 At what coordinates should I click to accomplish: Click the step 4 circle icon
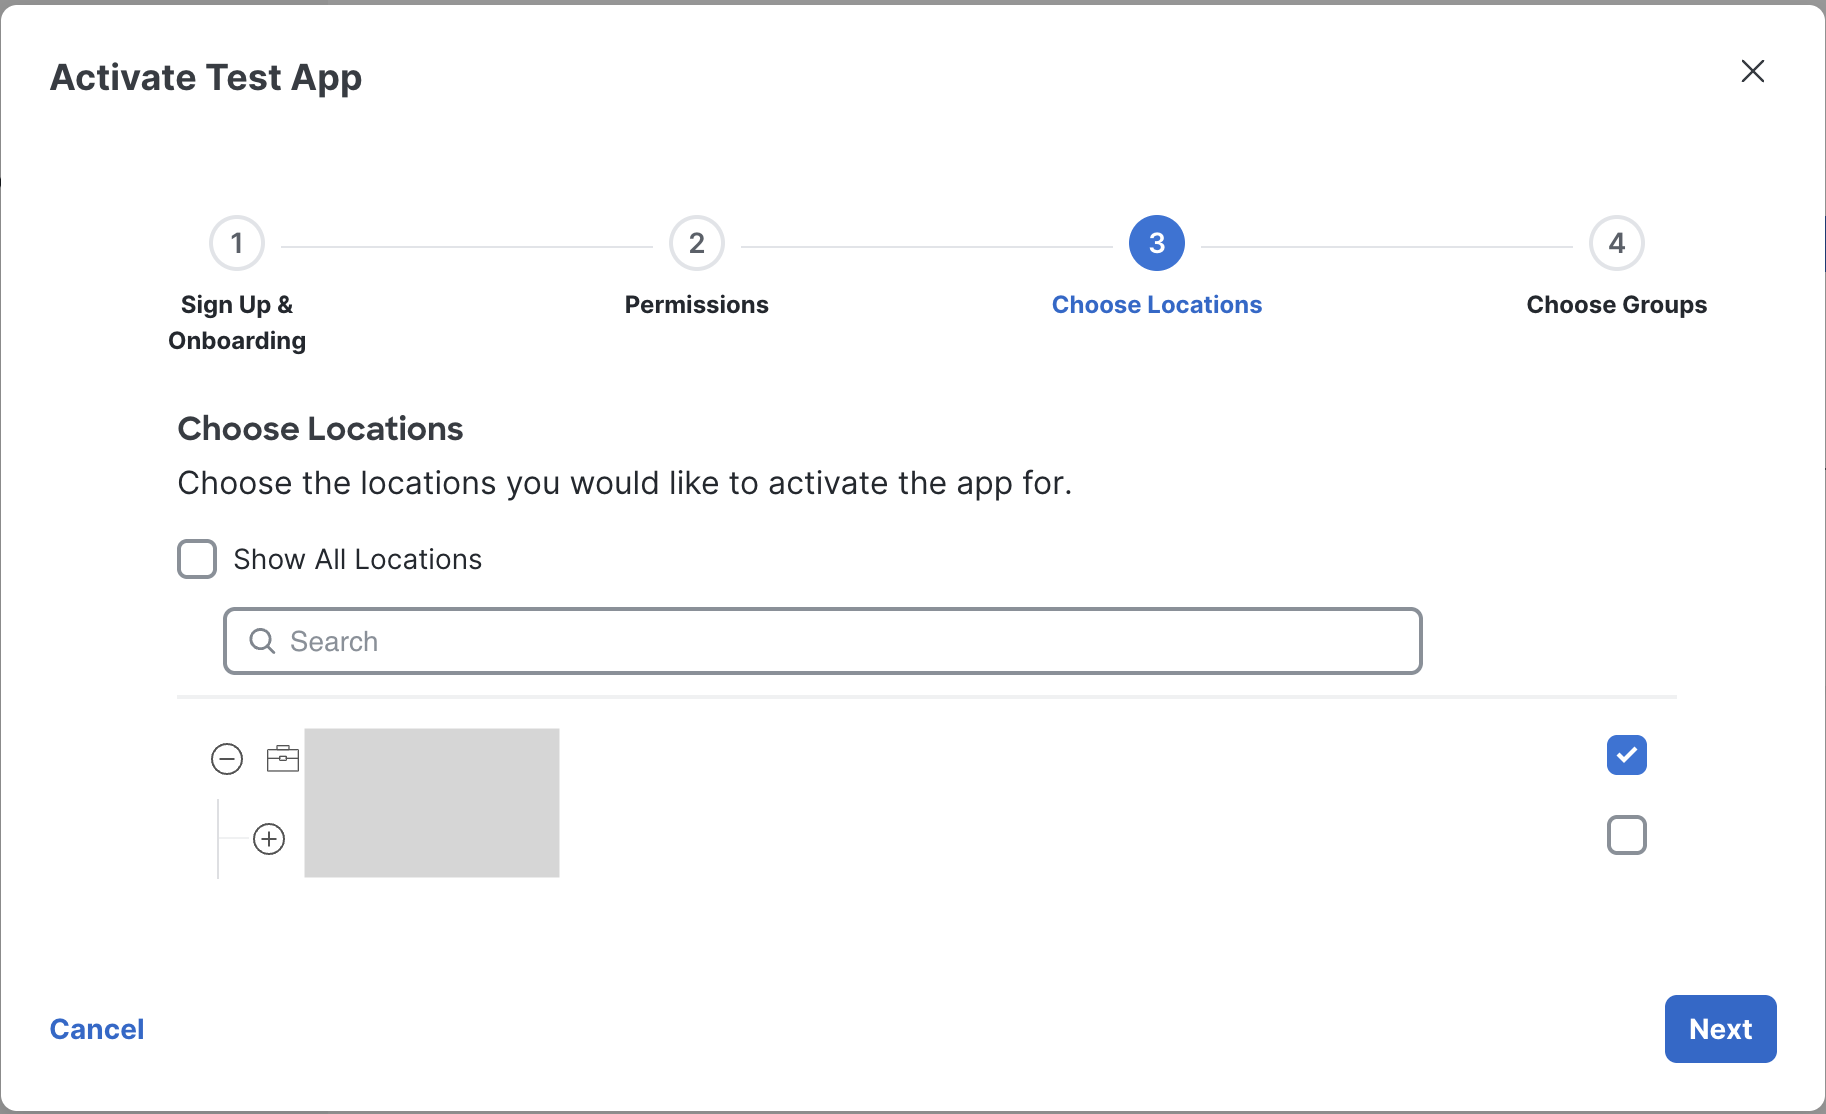(x=1617, y=243)
